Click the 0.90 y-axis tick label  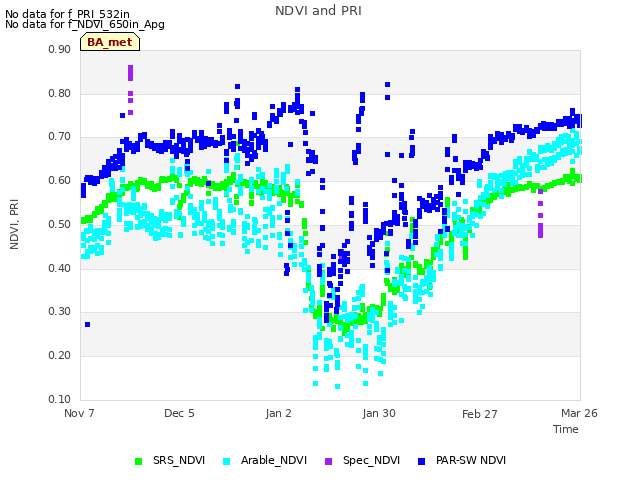click(x=60, y=49)
